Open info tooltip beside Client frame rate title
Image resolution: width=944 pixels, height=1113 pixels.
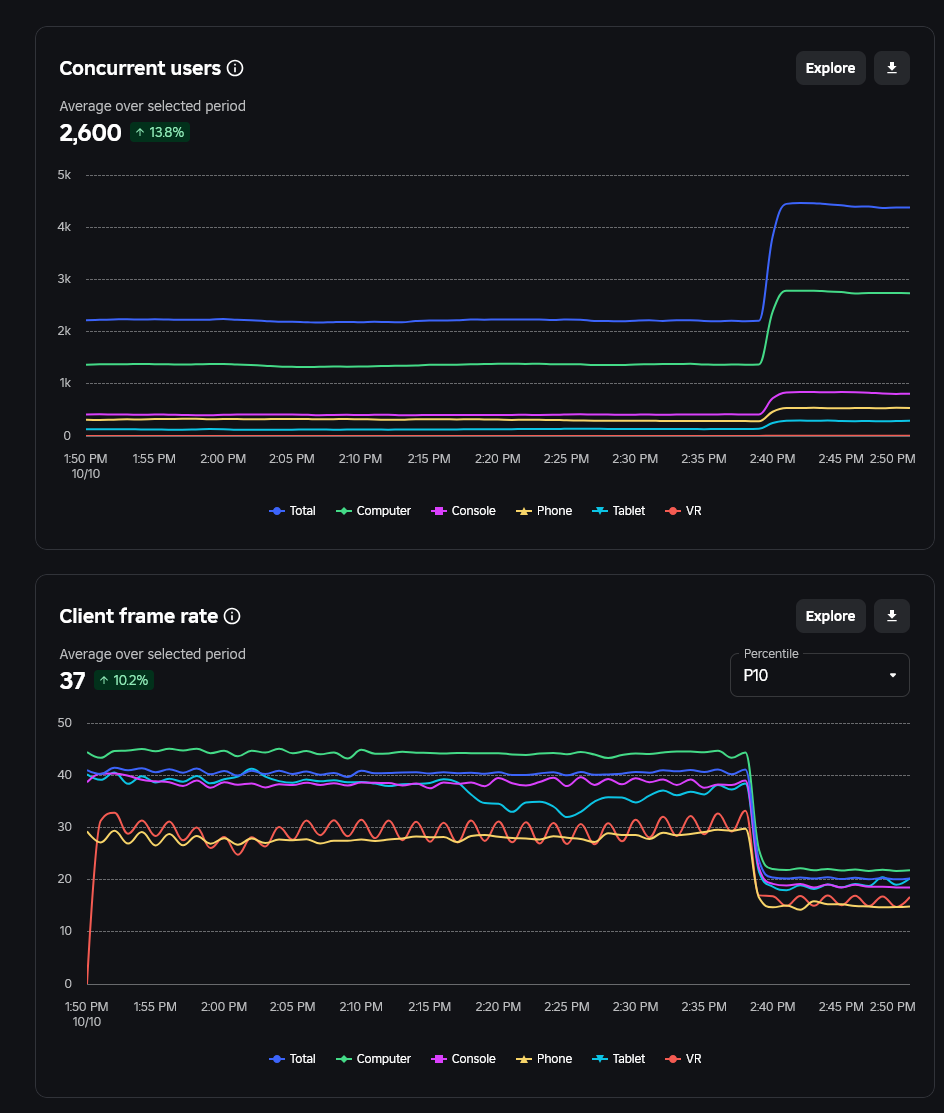tap(232, 616)
